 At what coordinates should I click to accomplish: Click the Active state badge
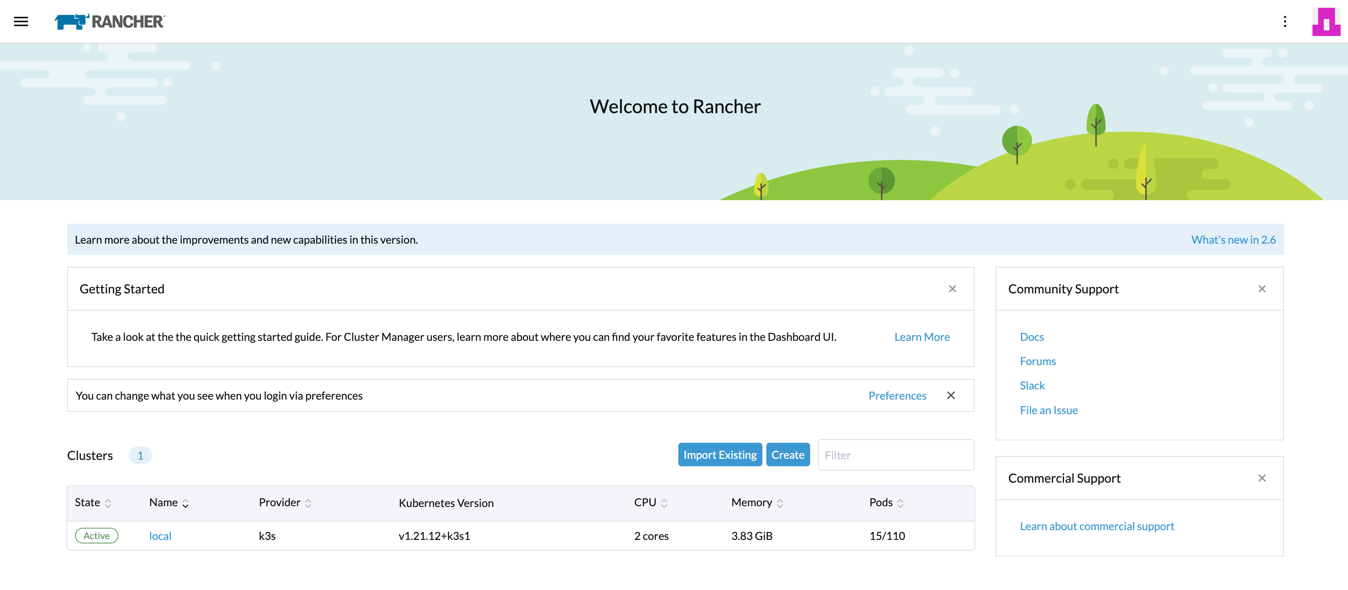(97, 536)
